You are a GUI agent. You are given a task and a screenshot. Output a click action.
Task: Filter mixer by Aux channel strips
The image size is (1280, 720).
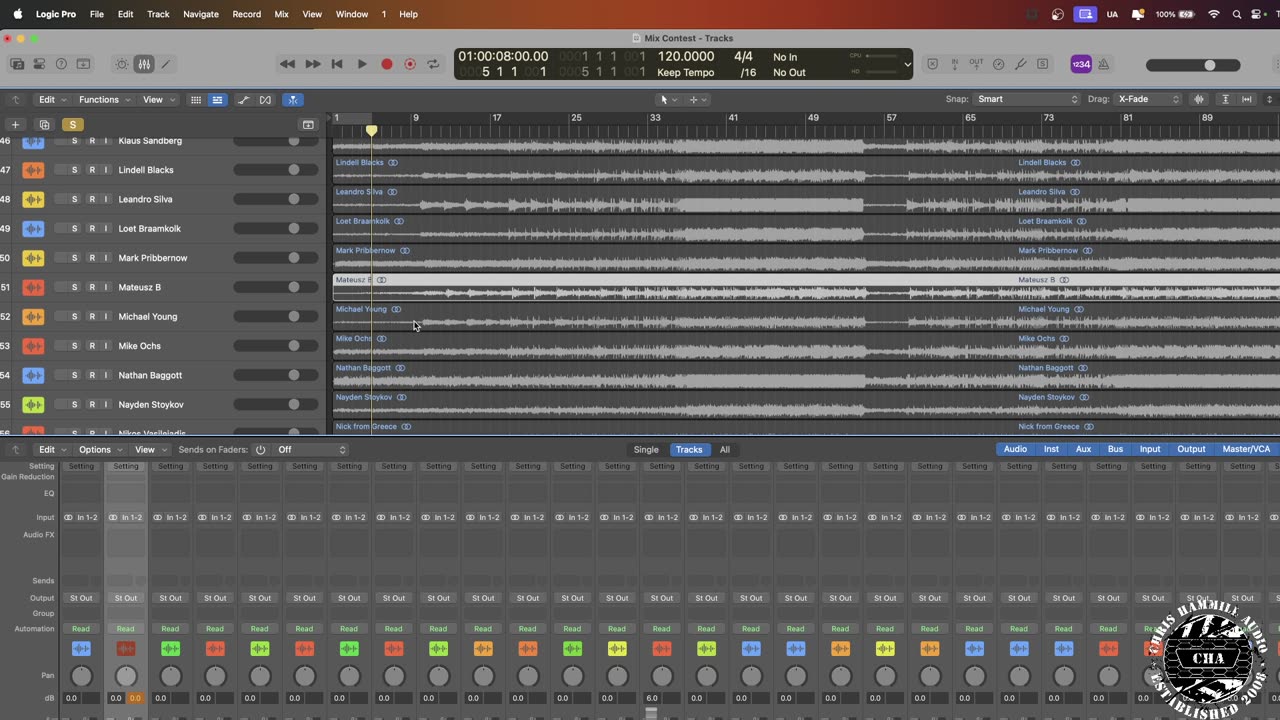tap(1083, 449)
